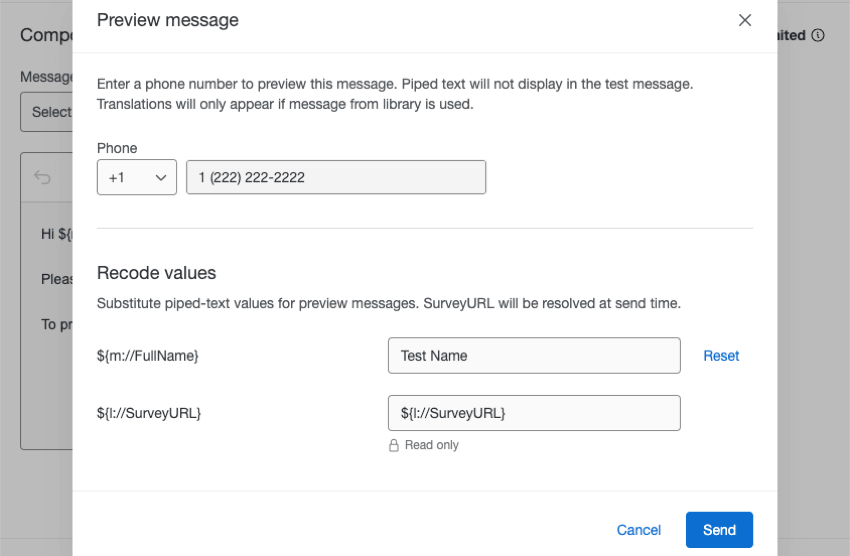This screenshot has height=556, width=850.
Task: Focus the phone number input field
Action: pyautogui.click(x=336, y=177)
